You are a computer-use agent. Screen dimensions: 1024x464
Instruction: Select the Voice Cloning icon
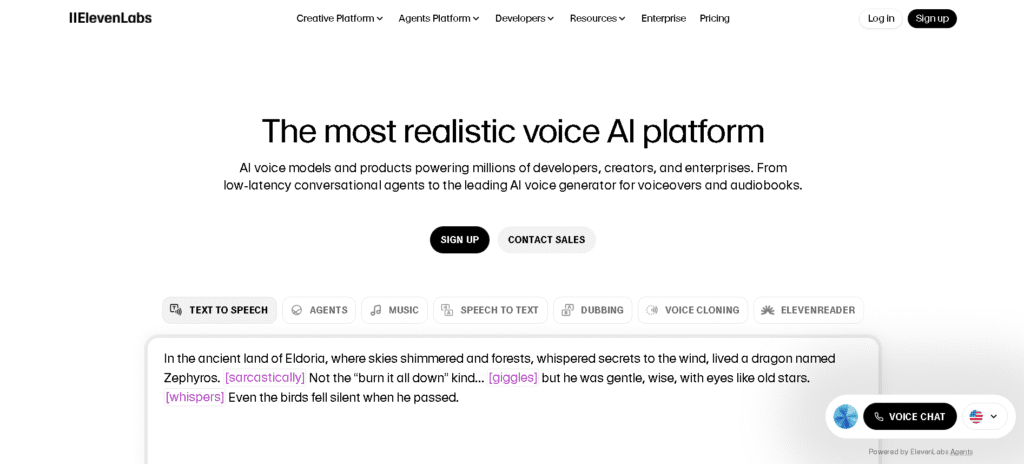tap(652, 310)
